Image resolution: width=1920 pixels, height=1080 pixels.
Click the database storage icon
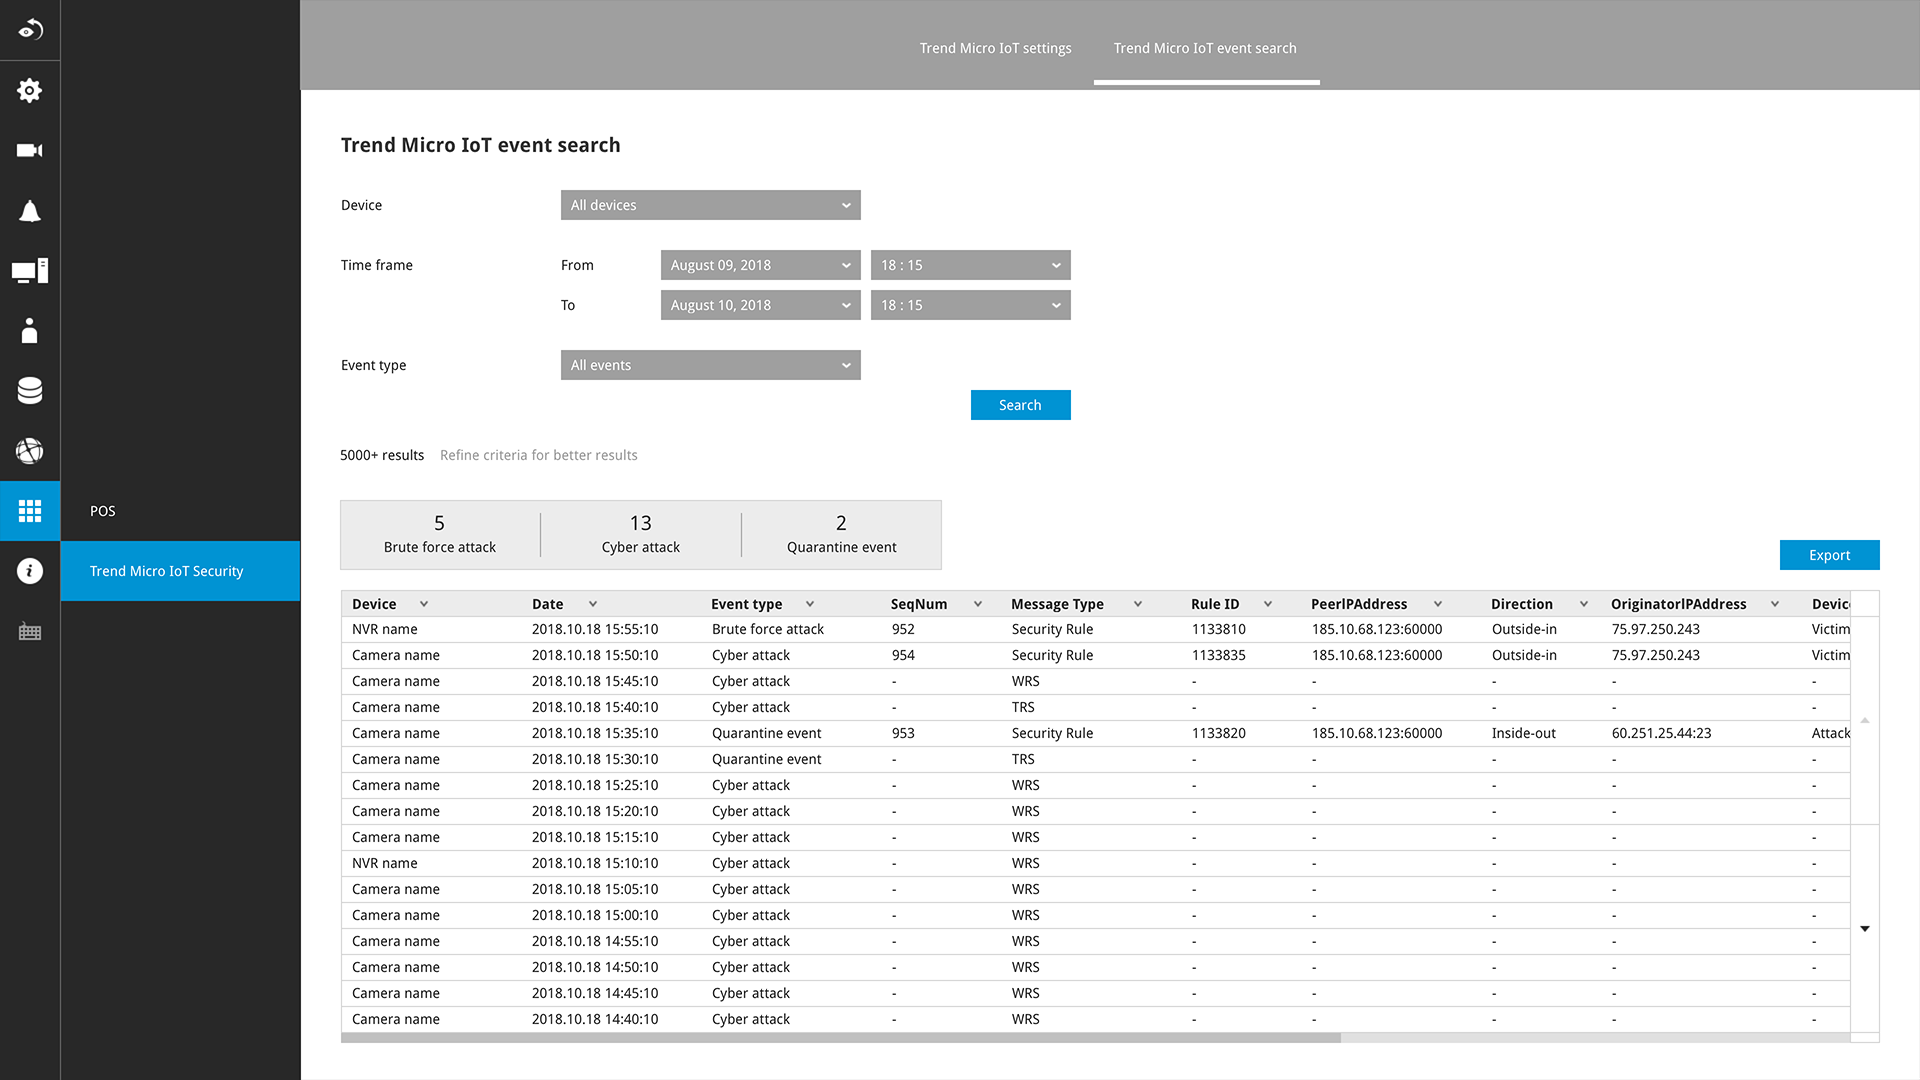click(30, 391)
